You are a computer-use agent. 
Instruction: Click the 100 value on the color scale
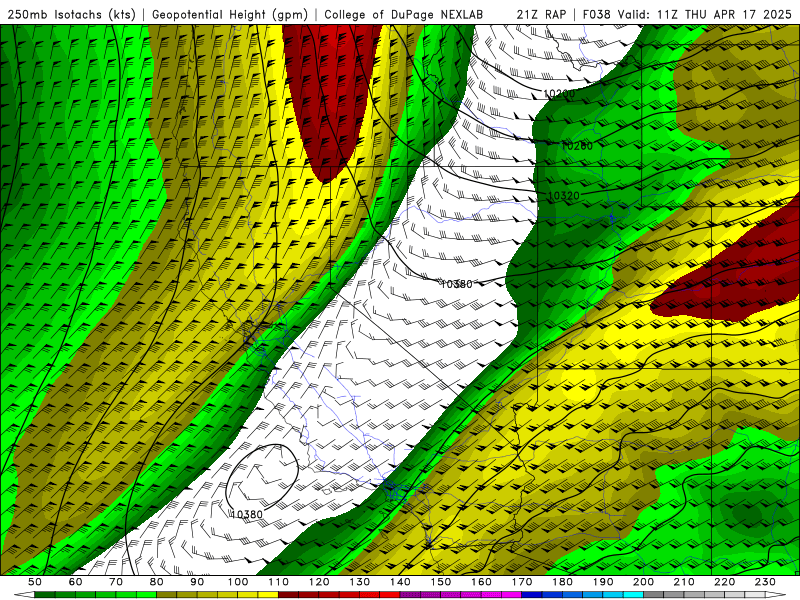[x=238, y=582]
